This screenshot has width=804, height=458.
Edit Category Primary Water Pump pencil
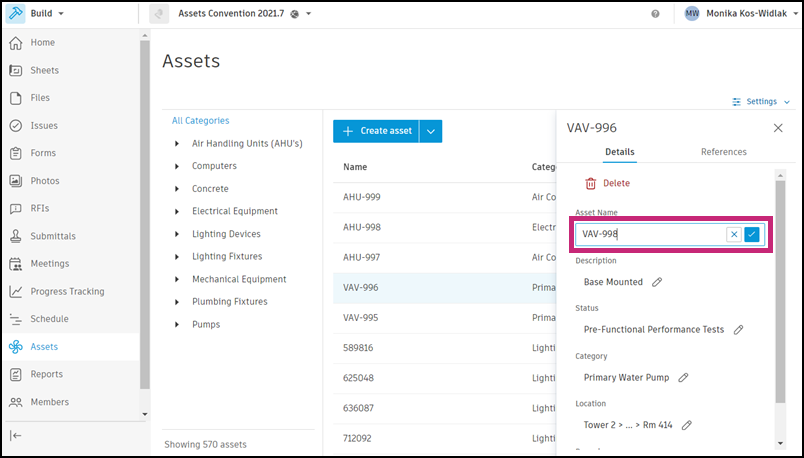[x=684, y=377]
